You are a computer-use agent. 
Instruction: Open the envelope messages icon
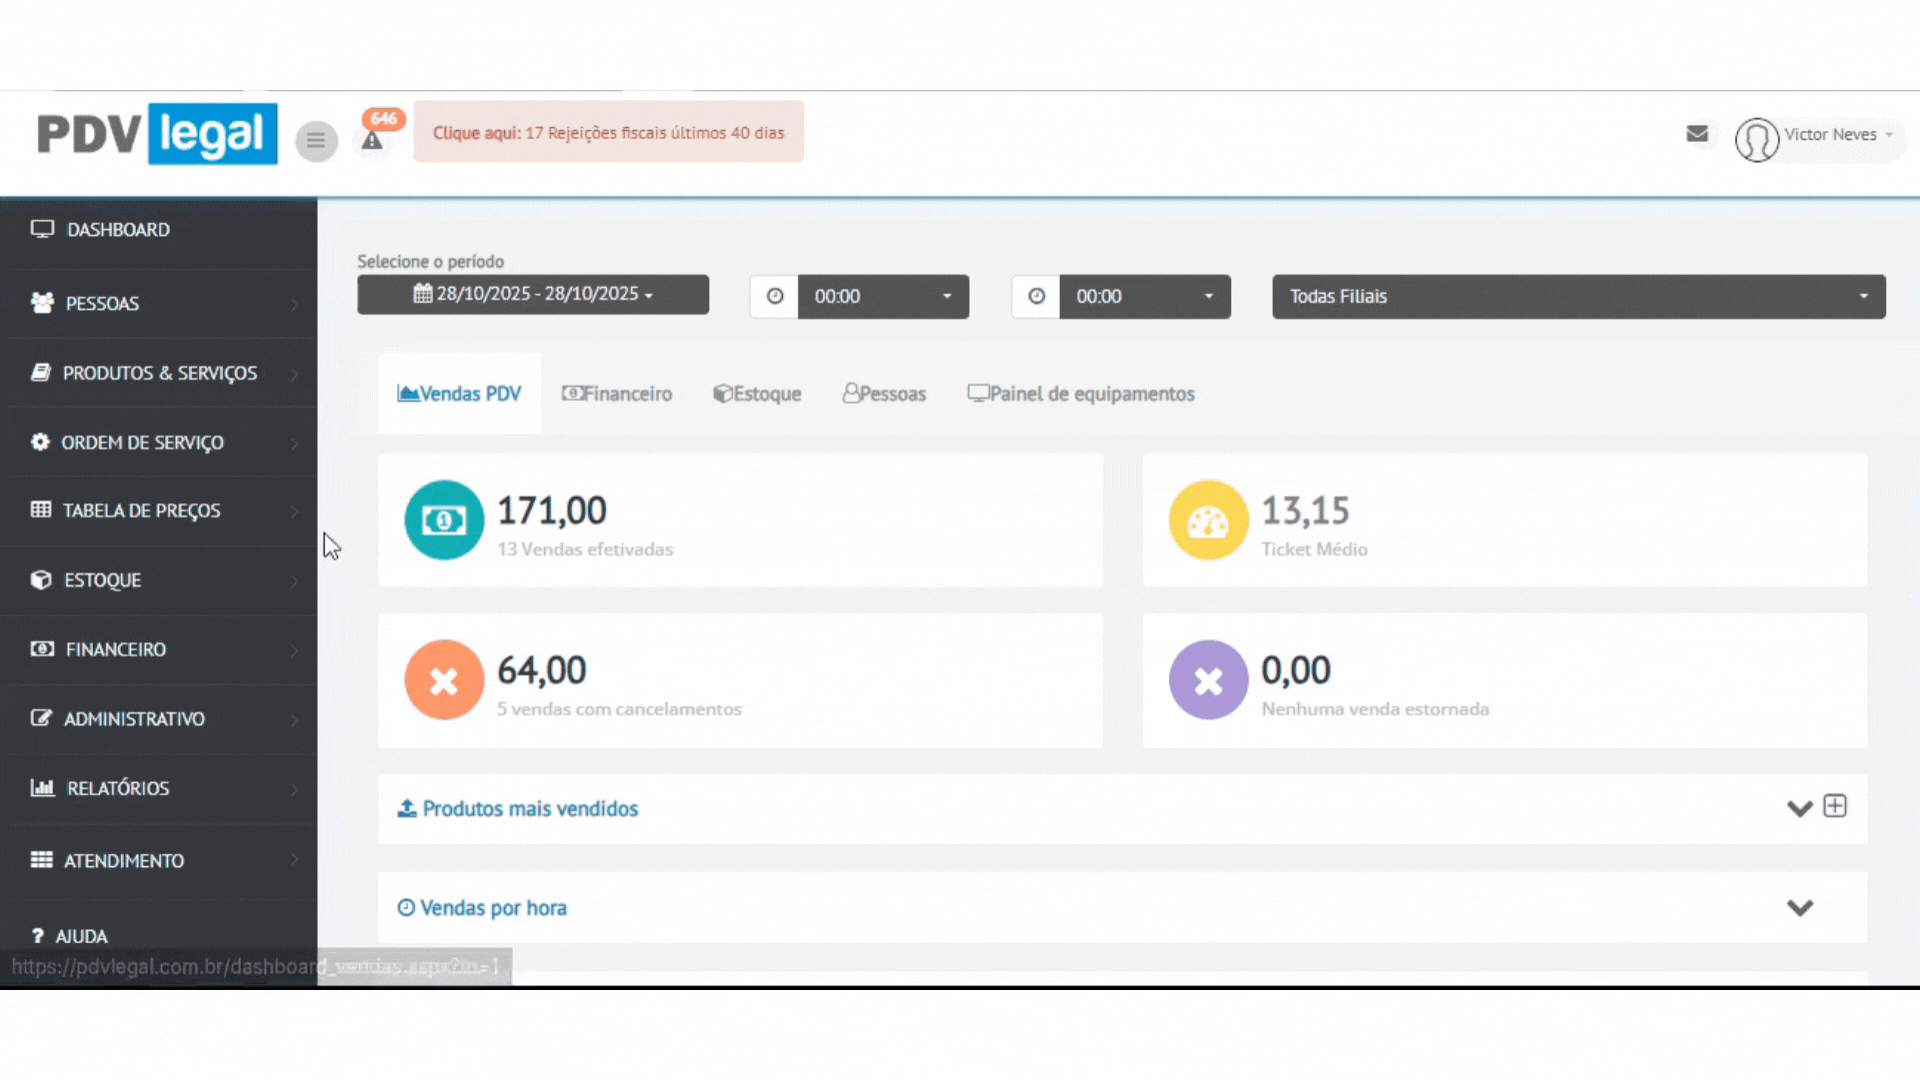1697,134
